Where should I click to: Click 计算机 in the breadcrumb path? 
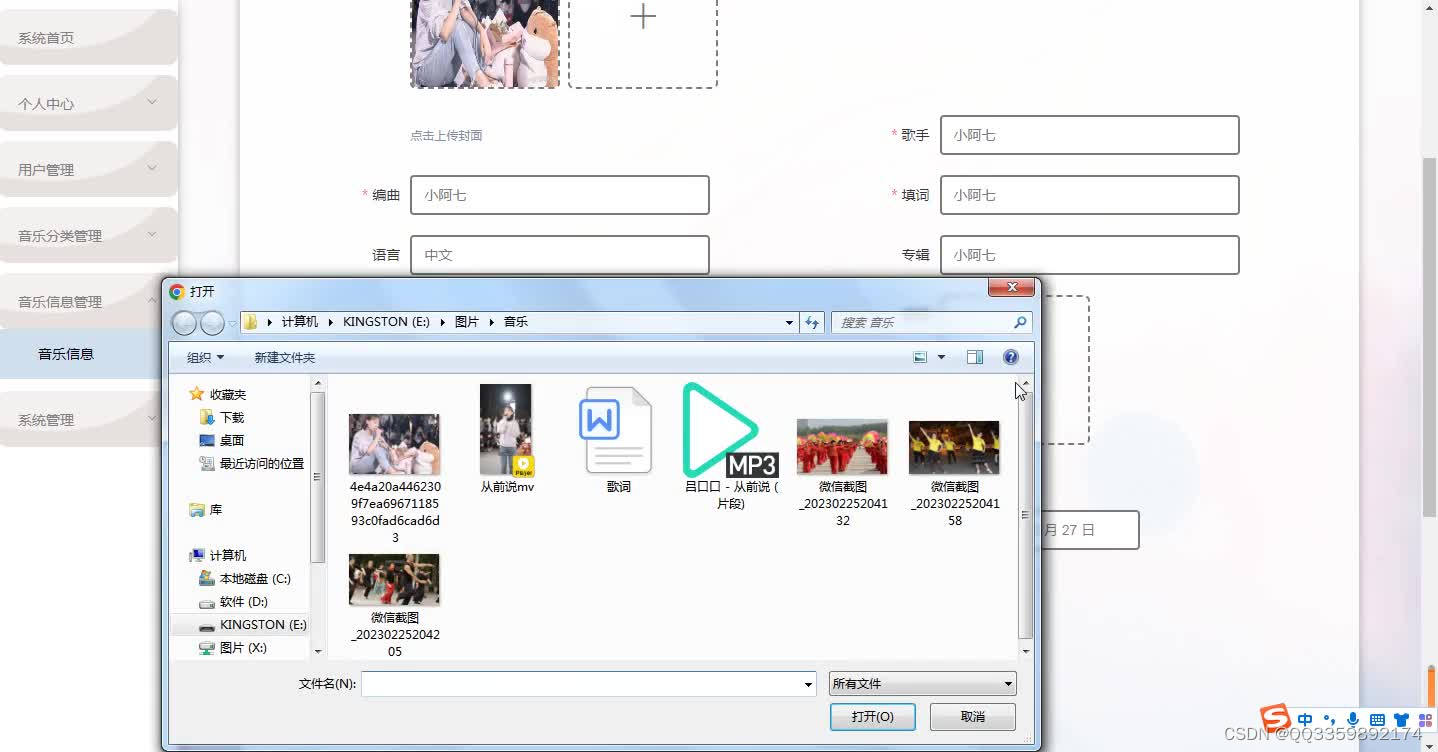pyautogui.click(x=299, y=322)
